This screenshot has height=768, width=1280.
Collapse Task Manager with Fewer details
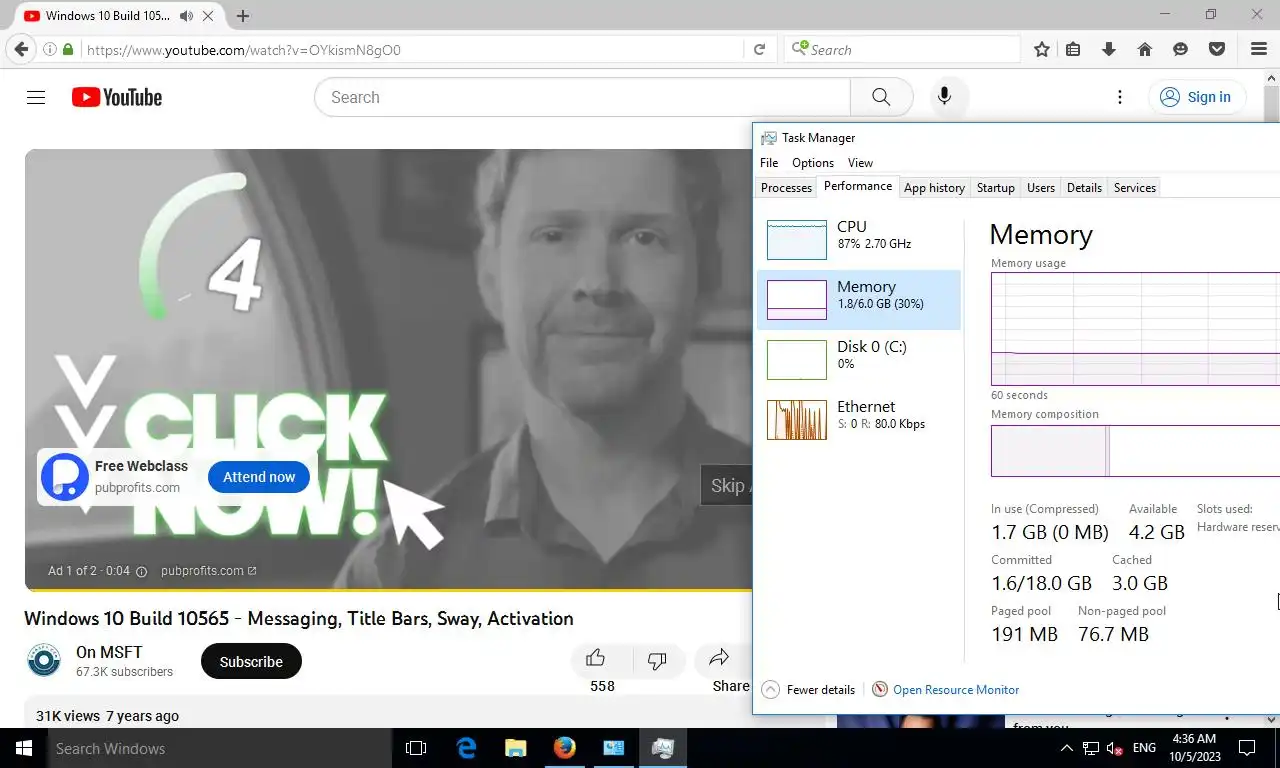pyautogui.click(x=808, y=689)
